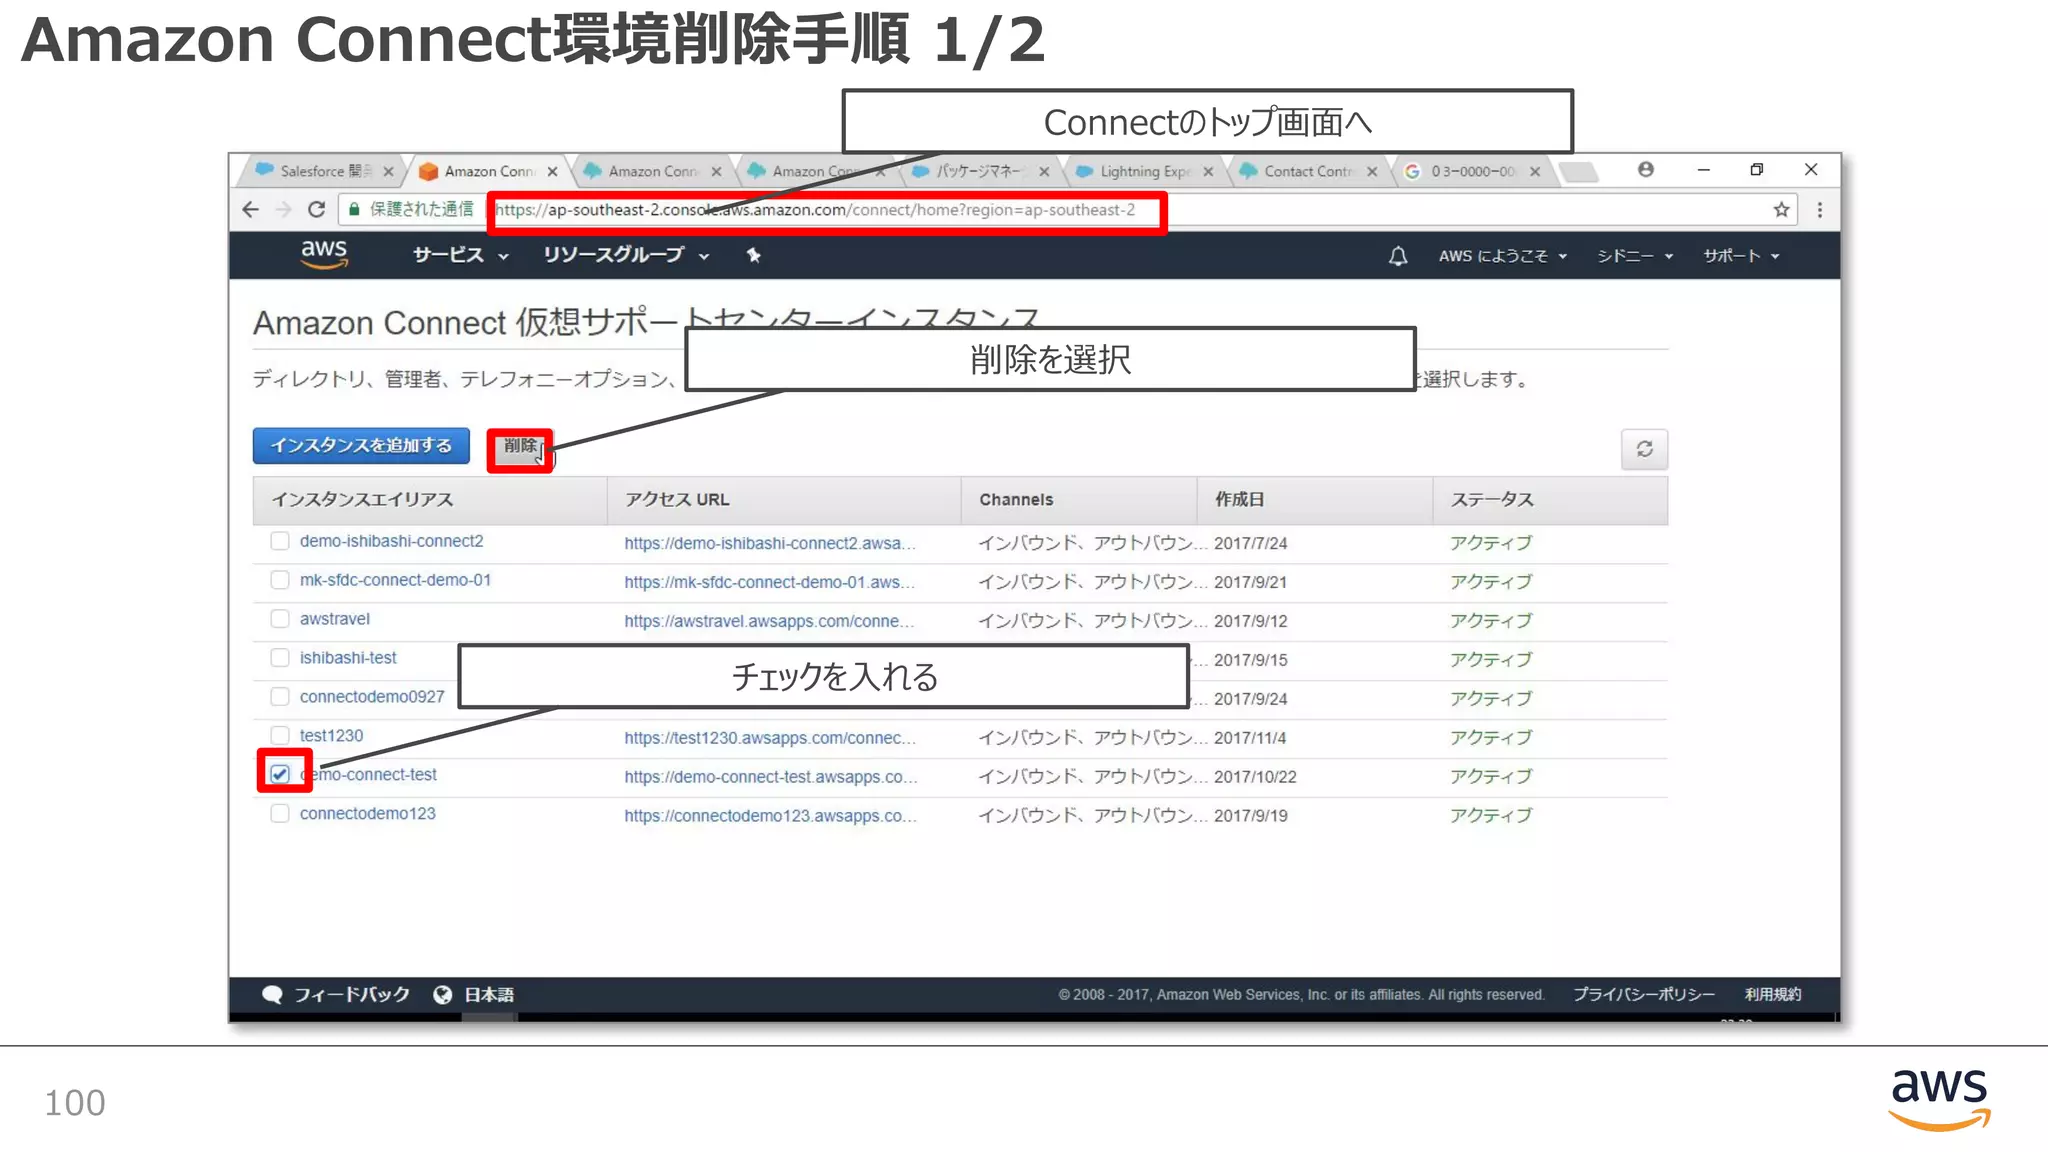Viewport: 2048px width, 1152px height.
Task: Open mk-sfdc-connect-demo-01 access URL
Action: click(x=769, y=582)
